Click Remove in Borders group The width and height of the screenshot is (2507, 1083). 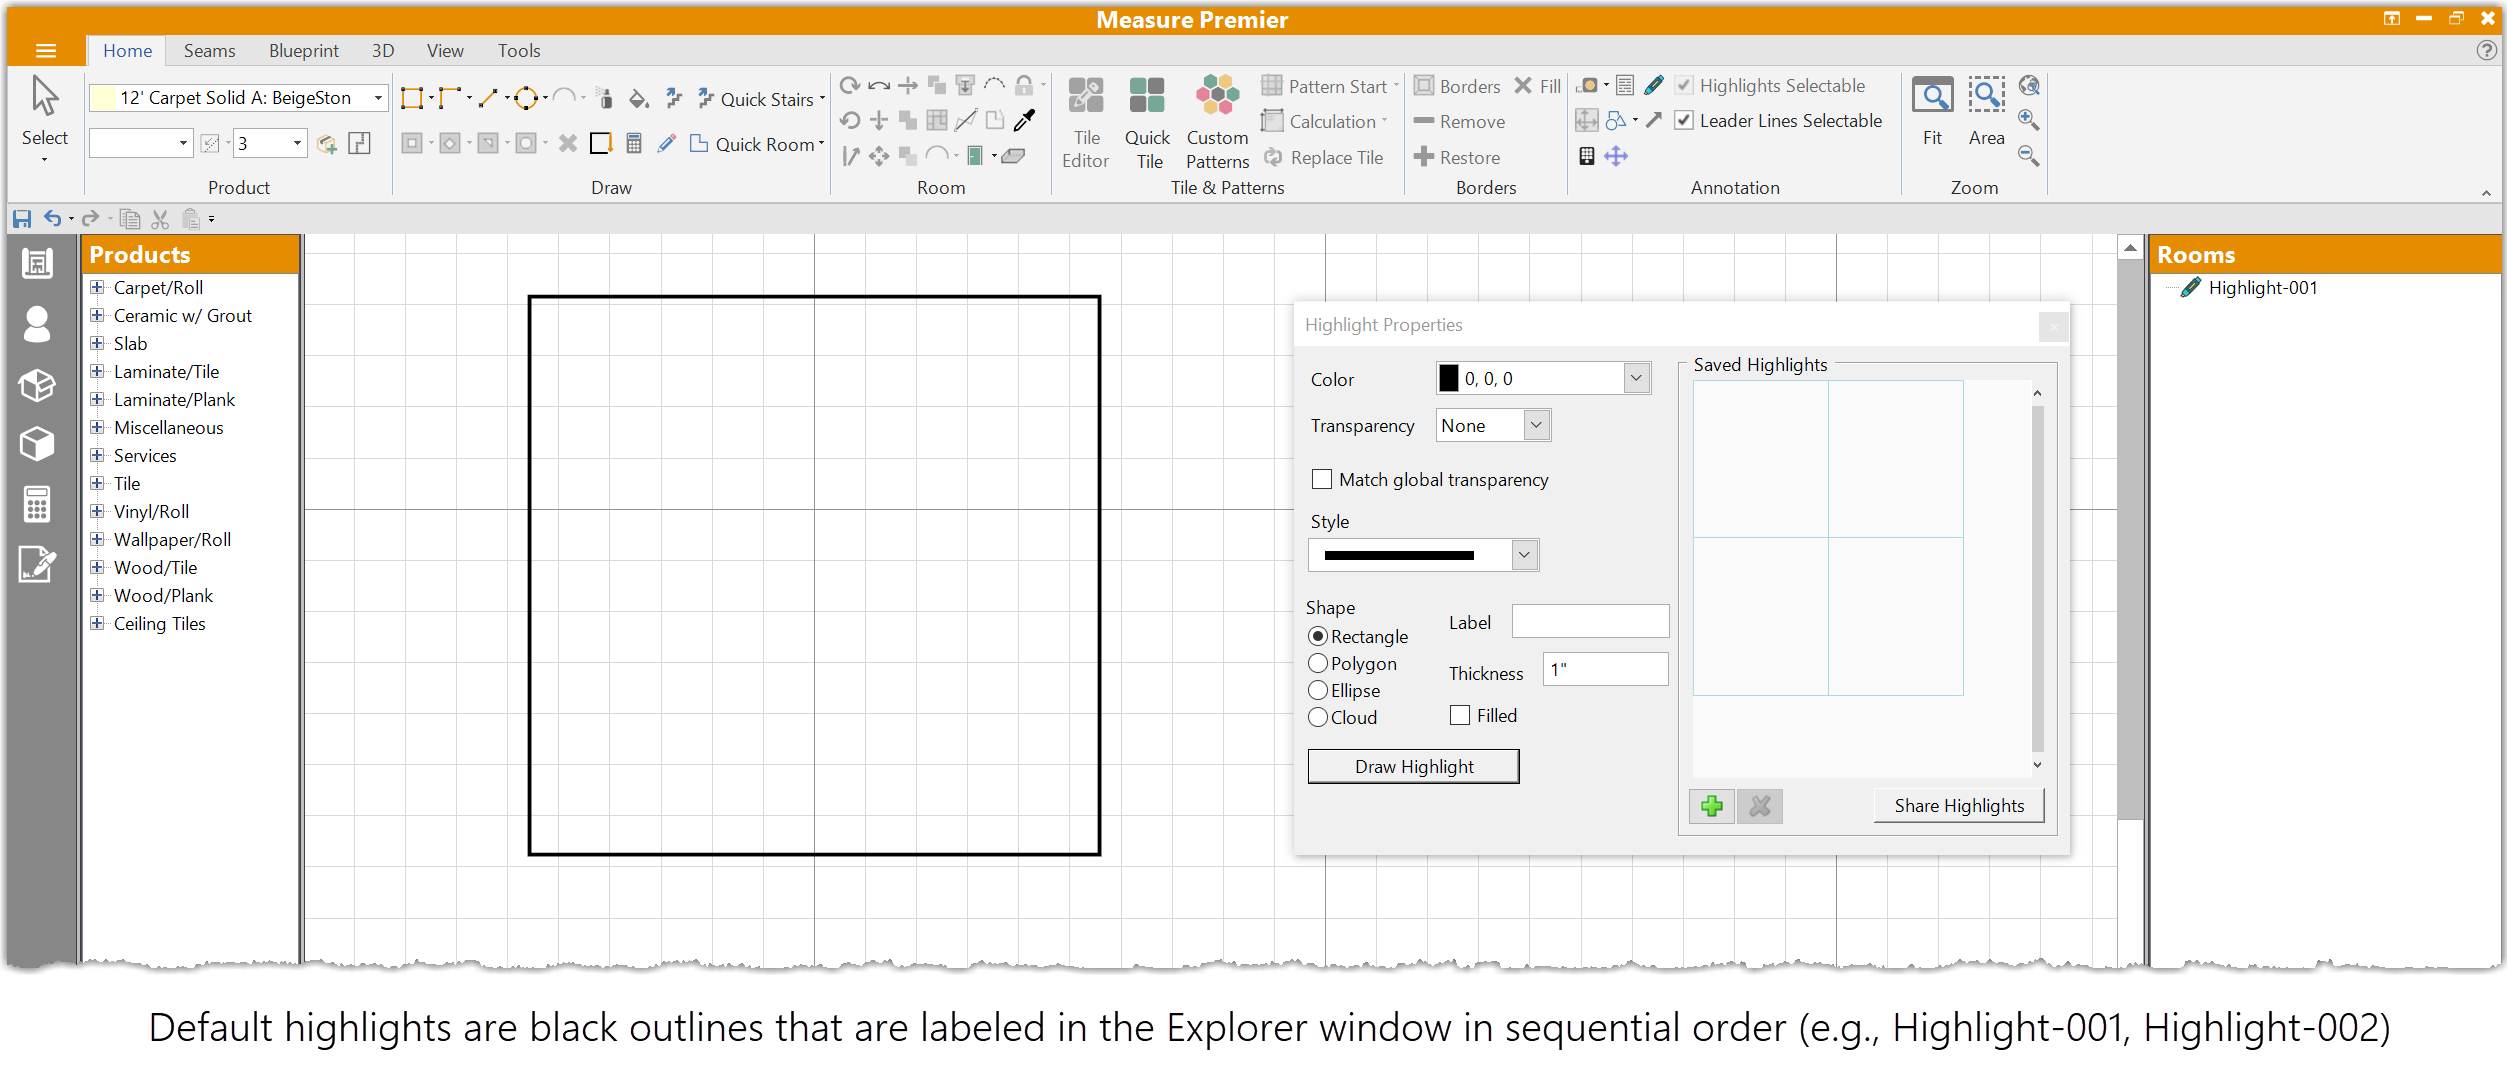click(1459, 122)
